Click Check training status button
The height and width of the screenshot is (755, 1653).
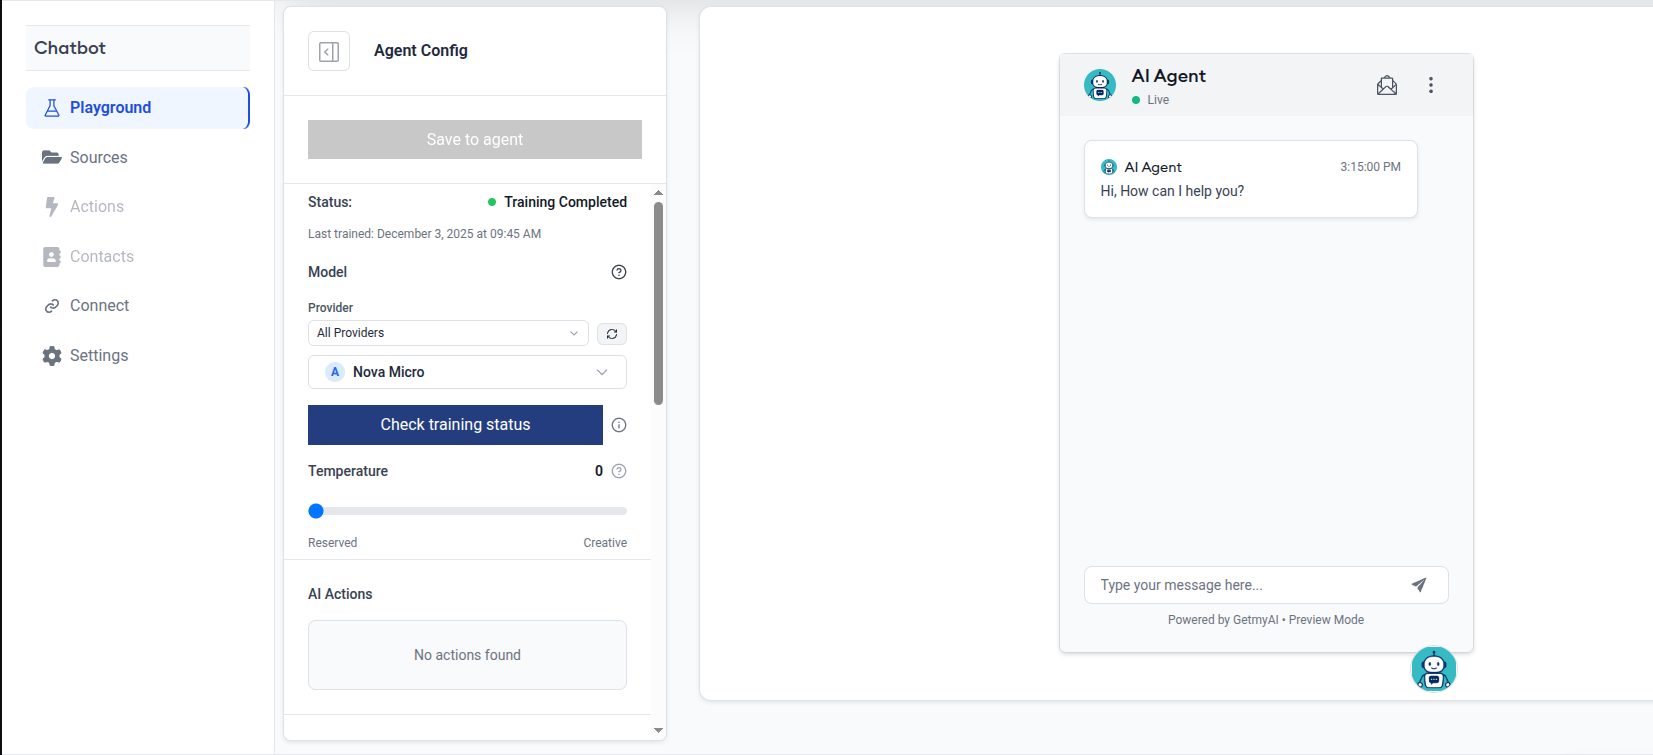[x=455, y=425]
